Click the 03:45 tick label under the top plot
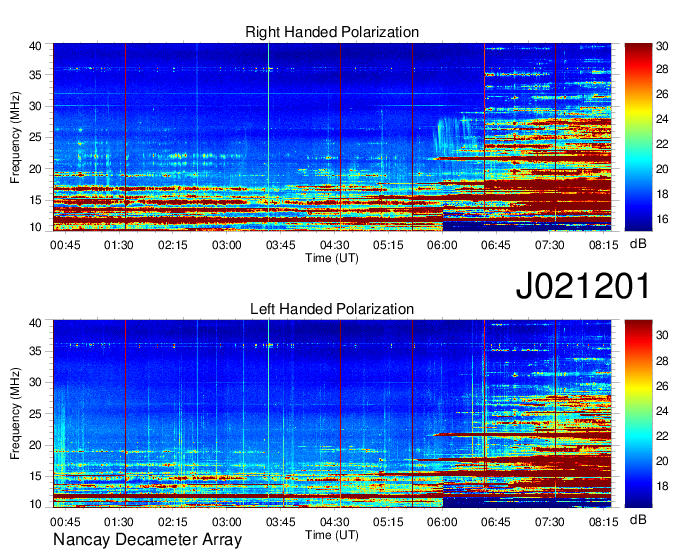This screenshot has width=680, height=552. point(281,245)
